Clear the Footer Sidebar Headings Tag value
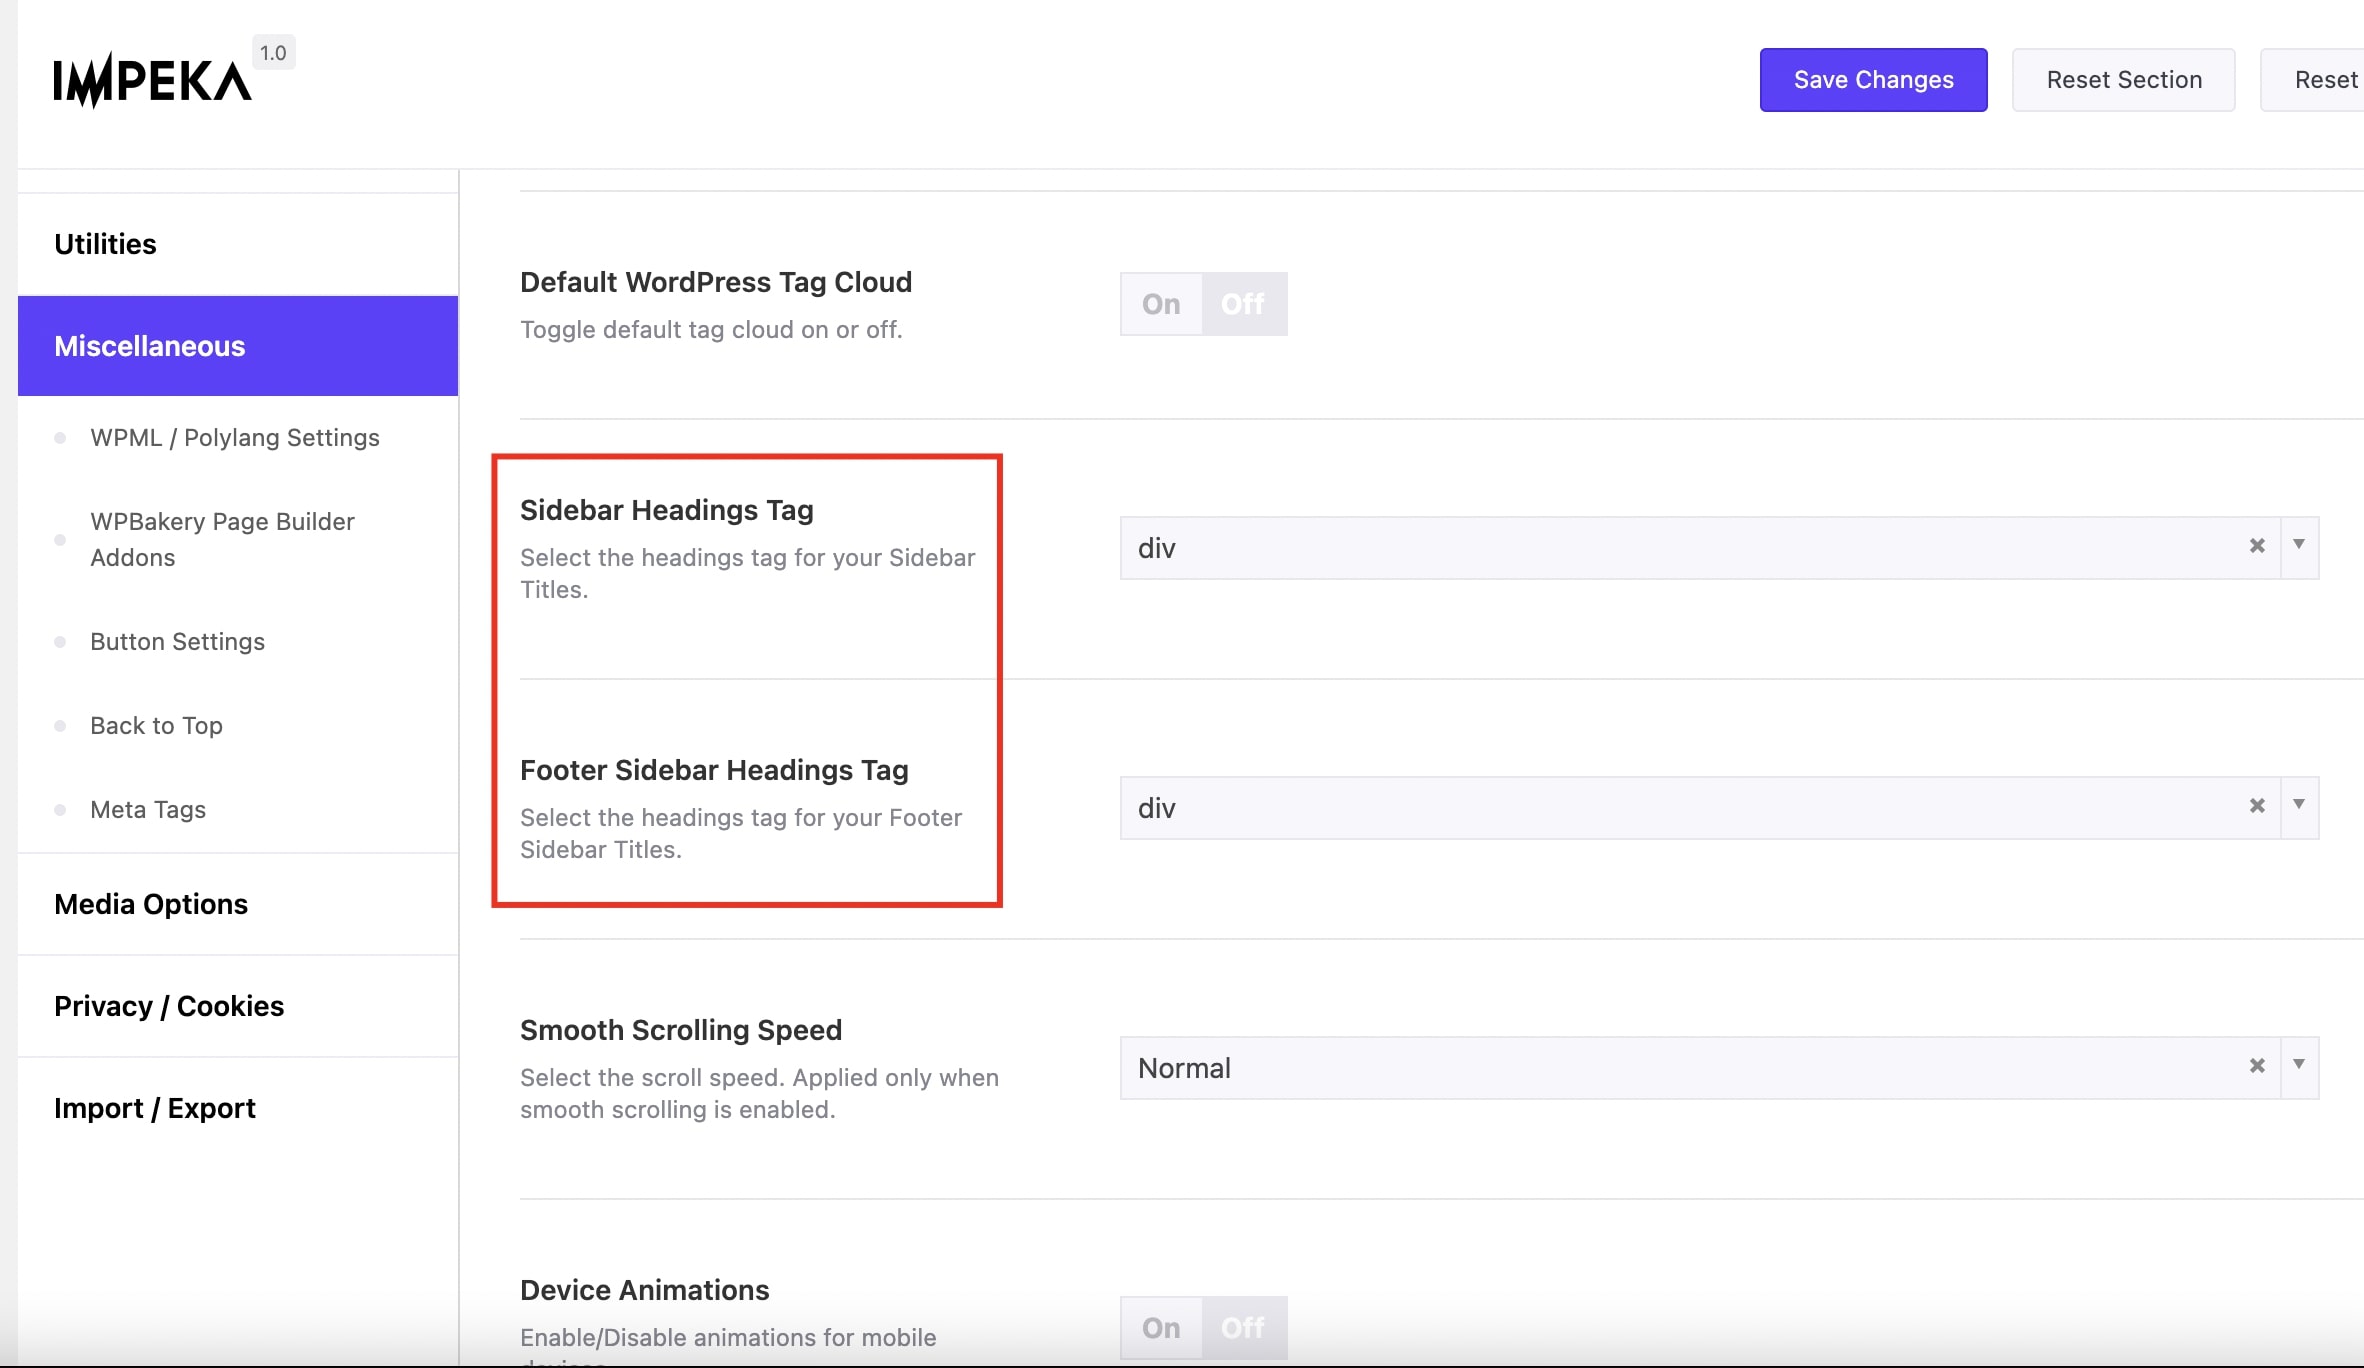 pos(2256,806)
